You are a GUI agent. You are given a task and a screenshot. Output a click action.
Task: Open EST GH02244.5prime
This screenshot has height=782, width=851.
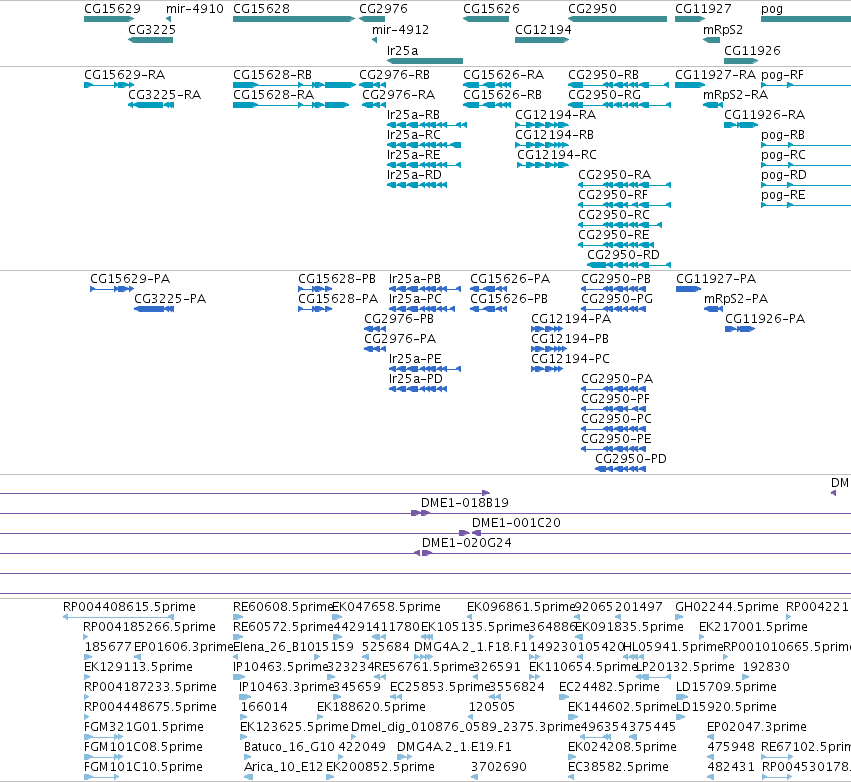(727, 607)
